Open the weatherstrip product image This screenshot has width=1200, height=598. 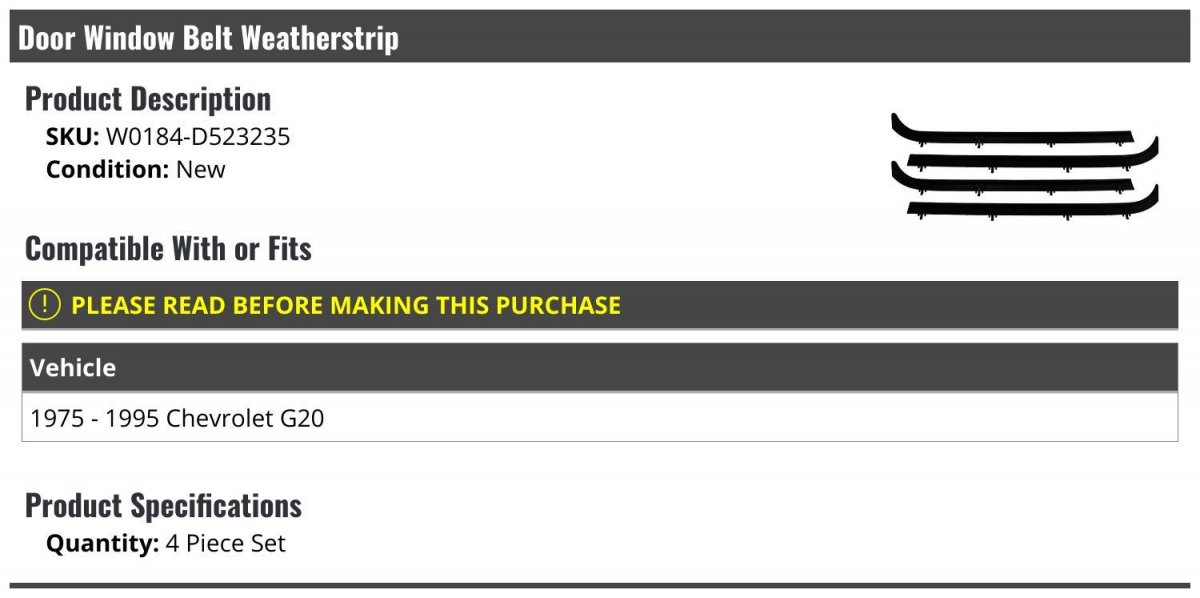point(1024,166)
